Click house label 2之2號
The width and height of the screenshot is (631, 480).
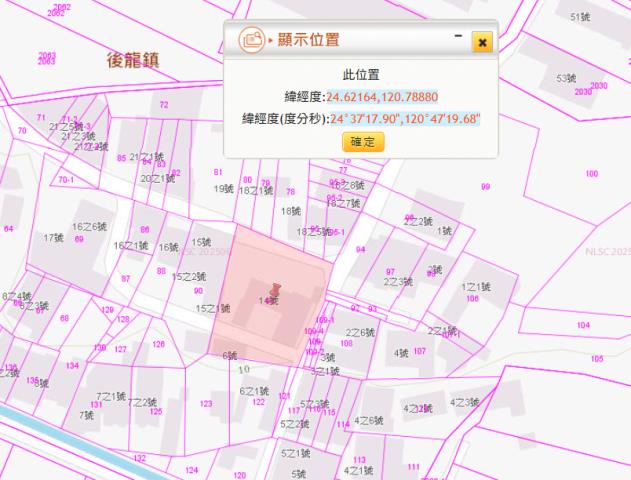[419, 221]
